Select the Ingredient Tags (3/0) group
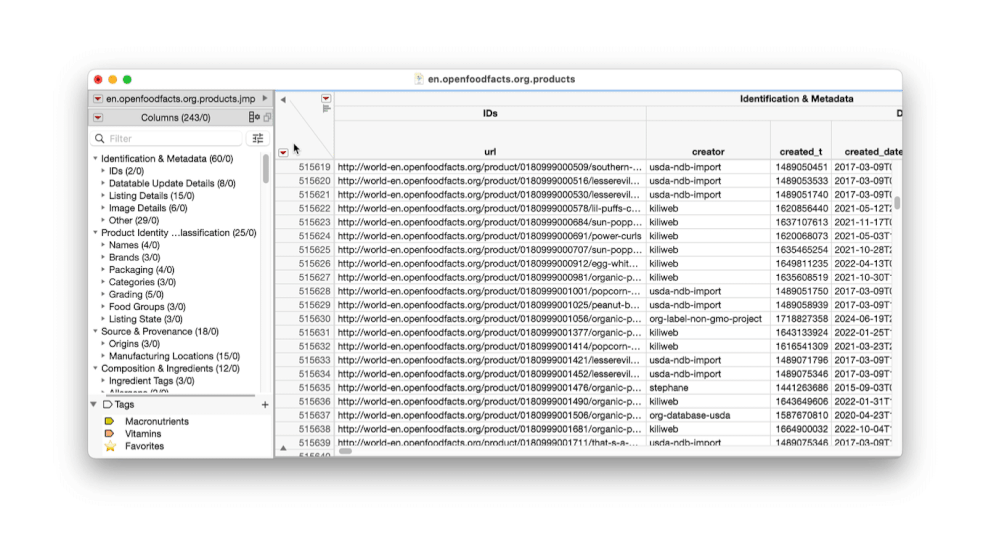999x536 pixels. (152, 380)
